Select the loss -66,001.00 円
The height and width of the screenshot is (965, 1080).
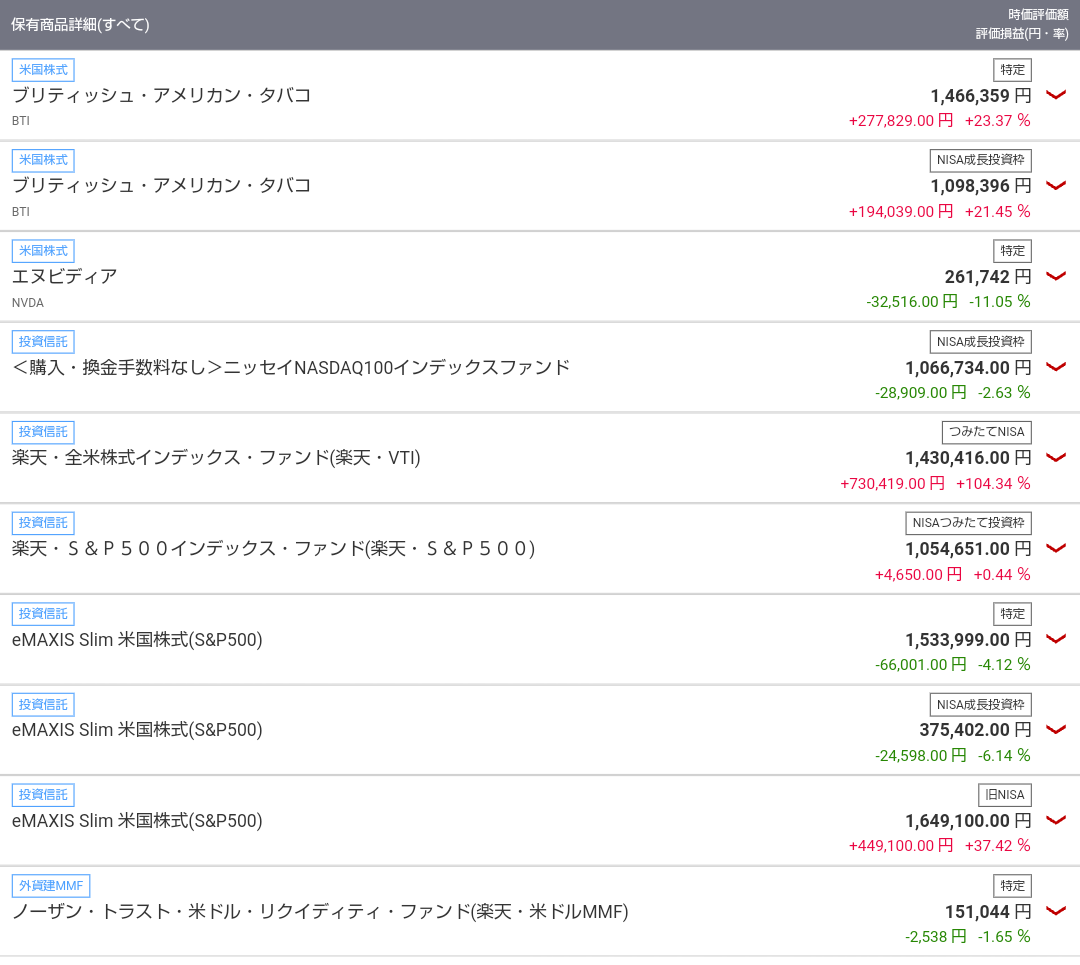[x=921, y=665]
